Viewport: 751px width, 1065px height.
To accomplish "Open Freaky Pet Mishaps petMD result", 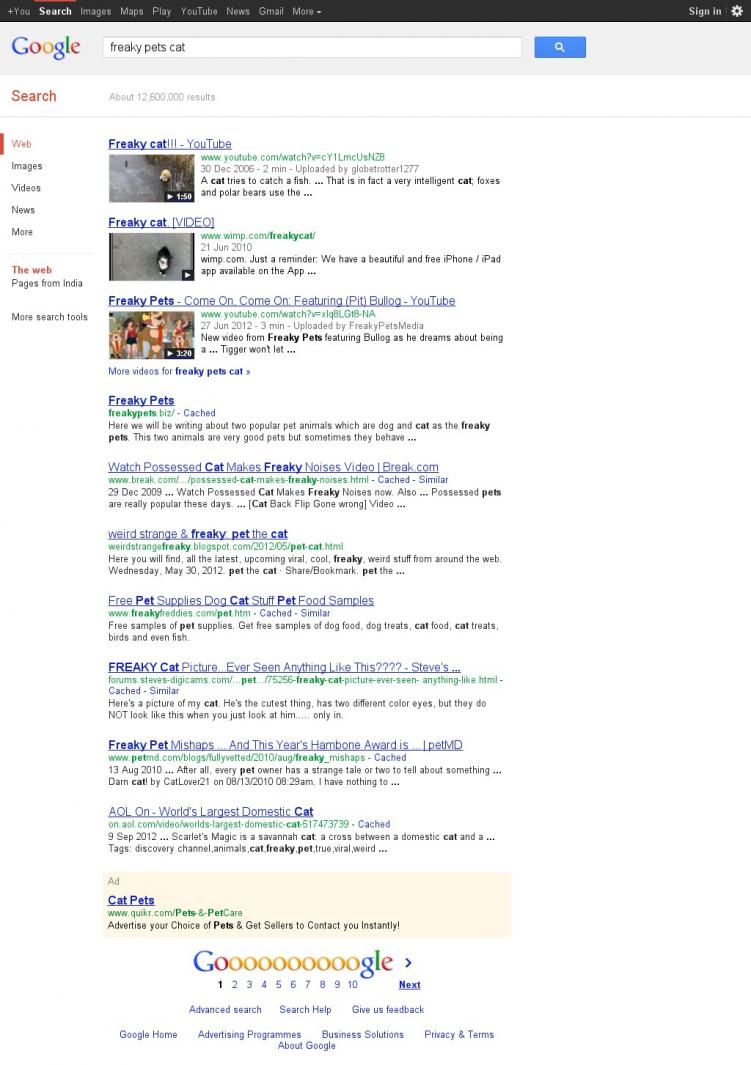I will [x=285, y=745].
